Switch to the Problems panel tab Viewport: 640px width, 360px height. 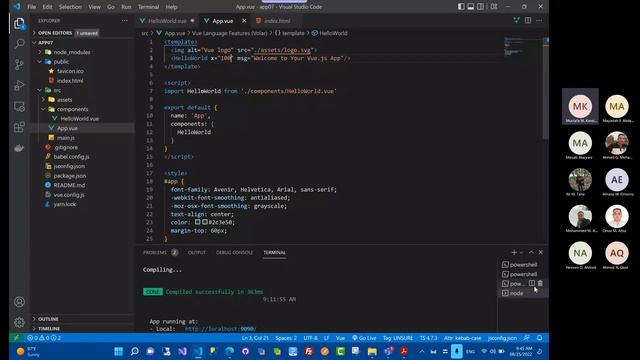click(160, 252)
